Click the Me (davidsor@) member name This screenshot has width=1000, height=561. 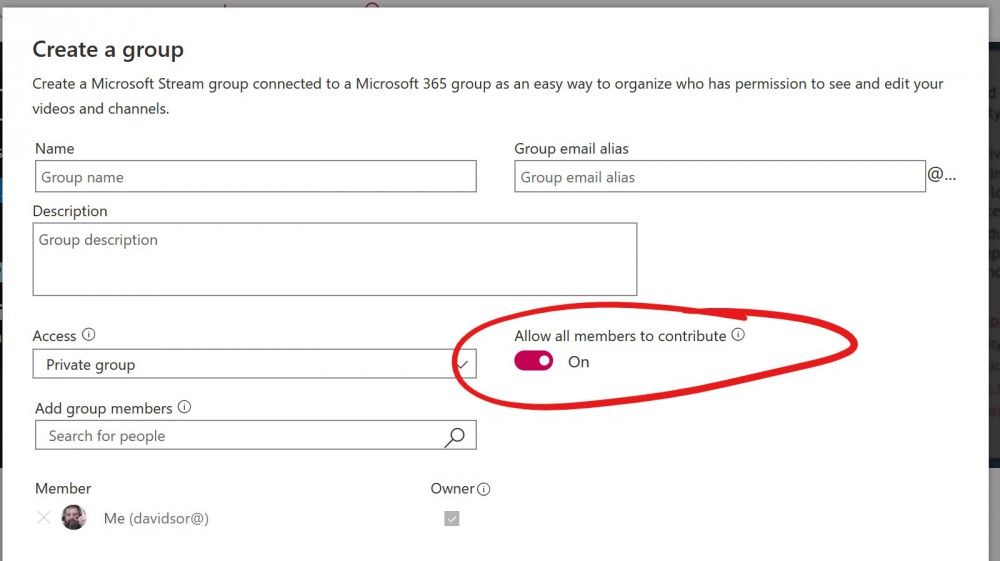pos(156,518)
